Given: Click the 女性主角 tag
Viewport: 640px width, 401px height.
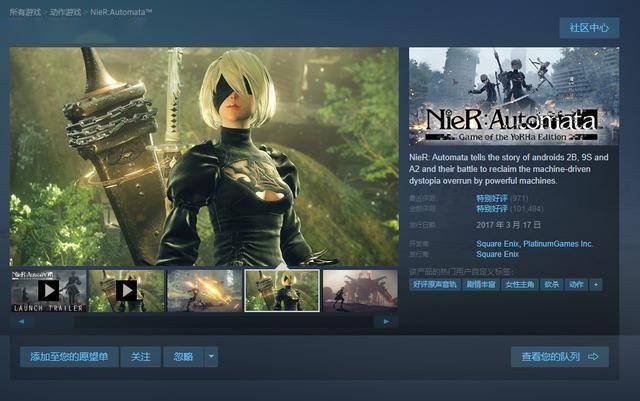Looking at the screenshot, I should pos(520,285).
